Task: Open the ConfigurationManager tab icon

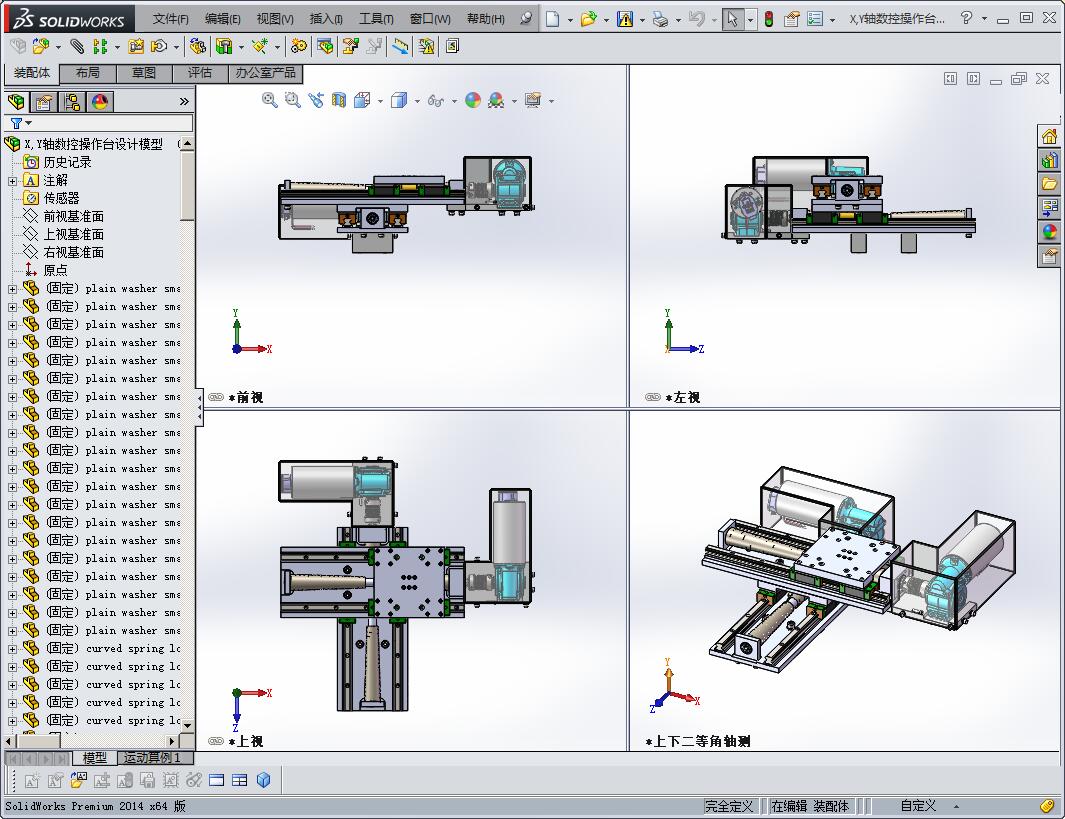Action: coord(72,102)
